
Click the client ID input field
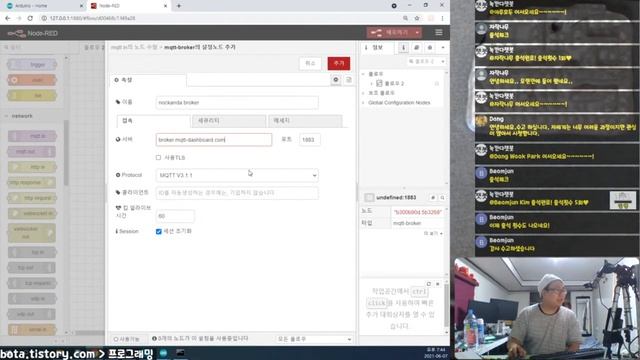(x=237, y=193)
